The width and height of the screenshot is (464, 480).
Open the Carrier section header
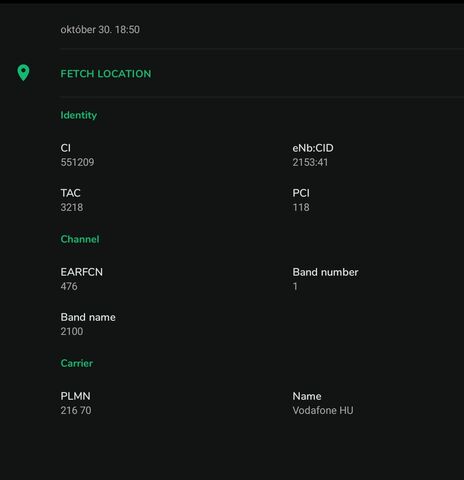pyautogui.click(x=77, y=363)
